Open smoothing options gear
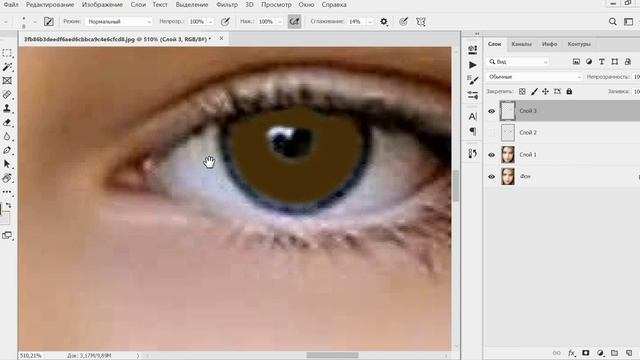This screenshot has height=360, width=640. (x=384, y=22)
